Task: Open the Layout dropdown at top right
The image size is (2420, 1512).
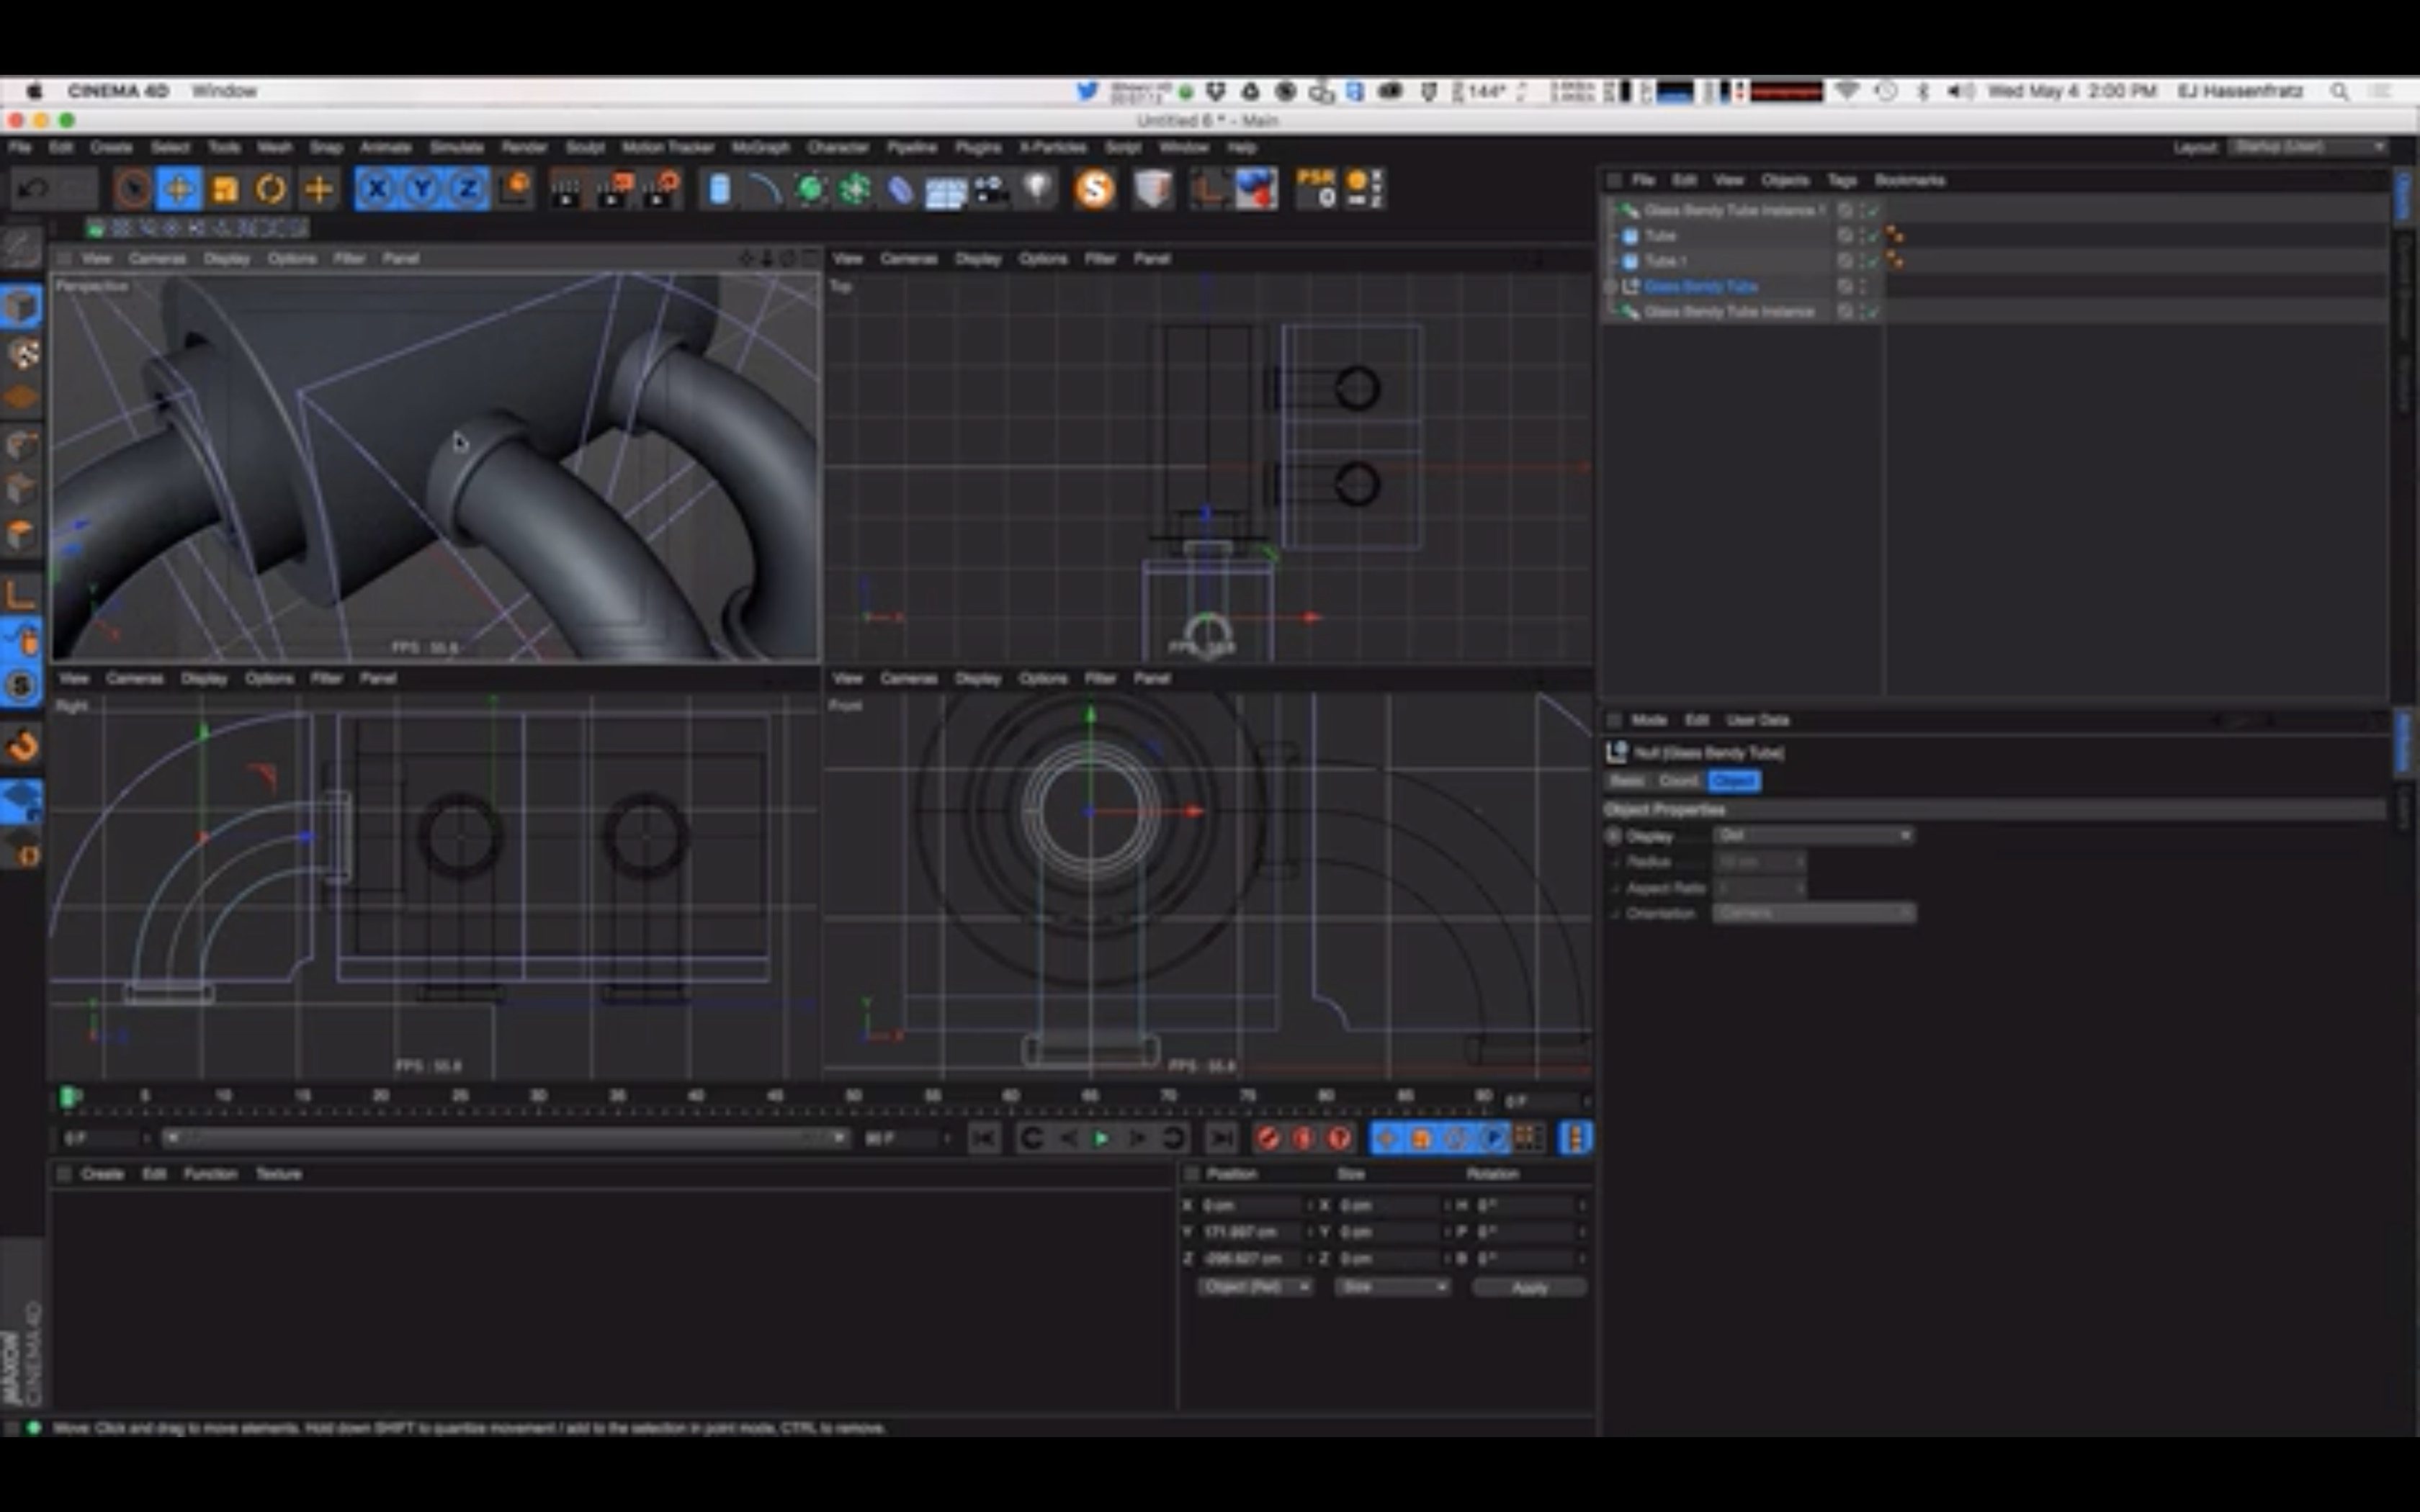Action: (x=2308, y=147)
